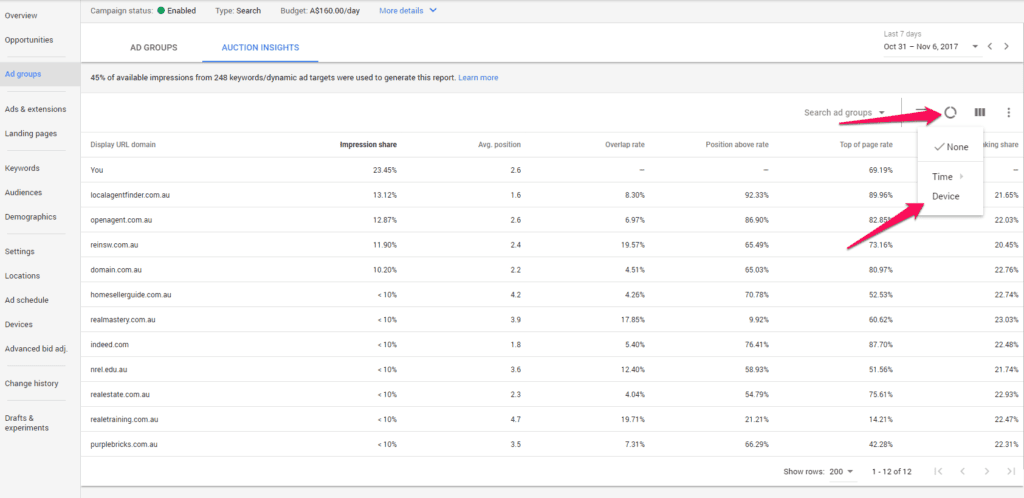The width and height of the screenshot is (1024, 498).
Task: Select reinsw.com.au row domain
Action: (114, 245)
